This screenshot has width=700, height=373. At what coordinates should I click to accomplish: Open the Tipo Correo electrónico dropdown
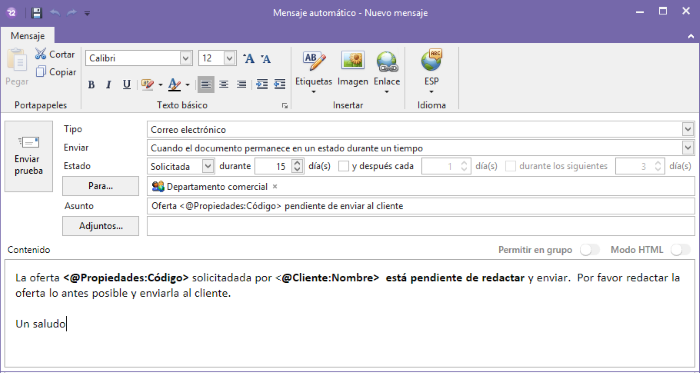688,129
